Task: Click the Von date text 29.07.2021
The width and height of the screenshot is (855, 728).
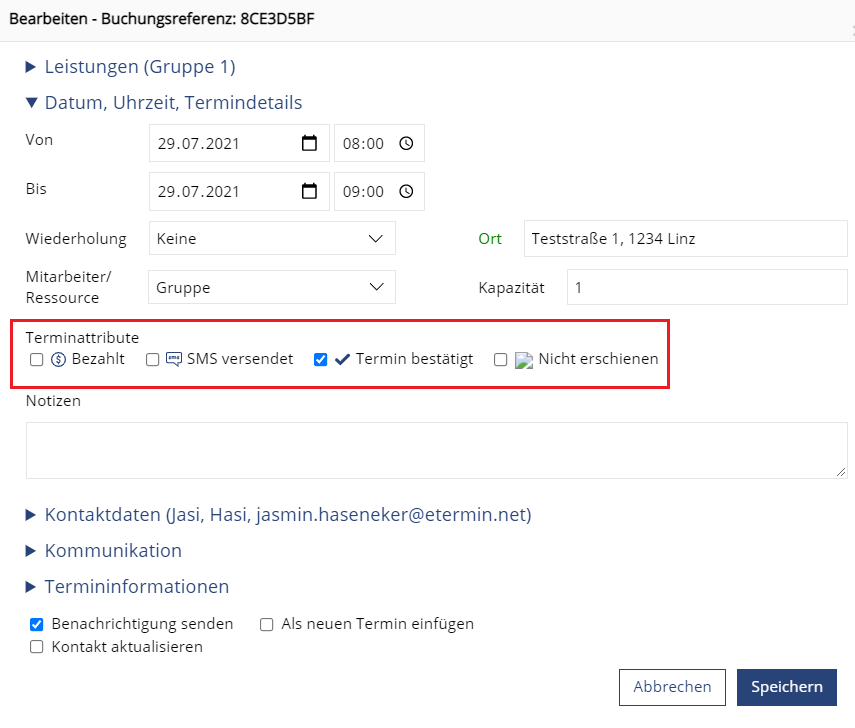Action: pyautogui.click(x=198, y=144)
